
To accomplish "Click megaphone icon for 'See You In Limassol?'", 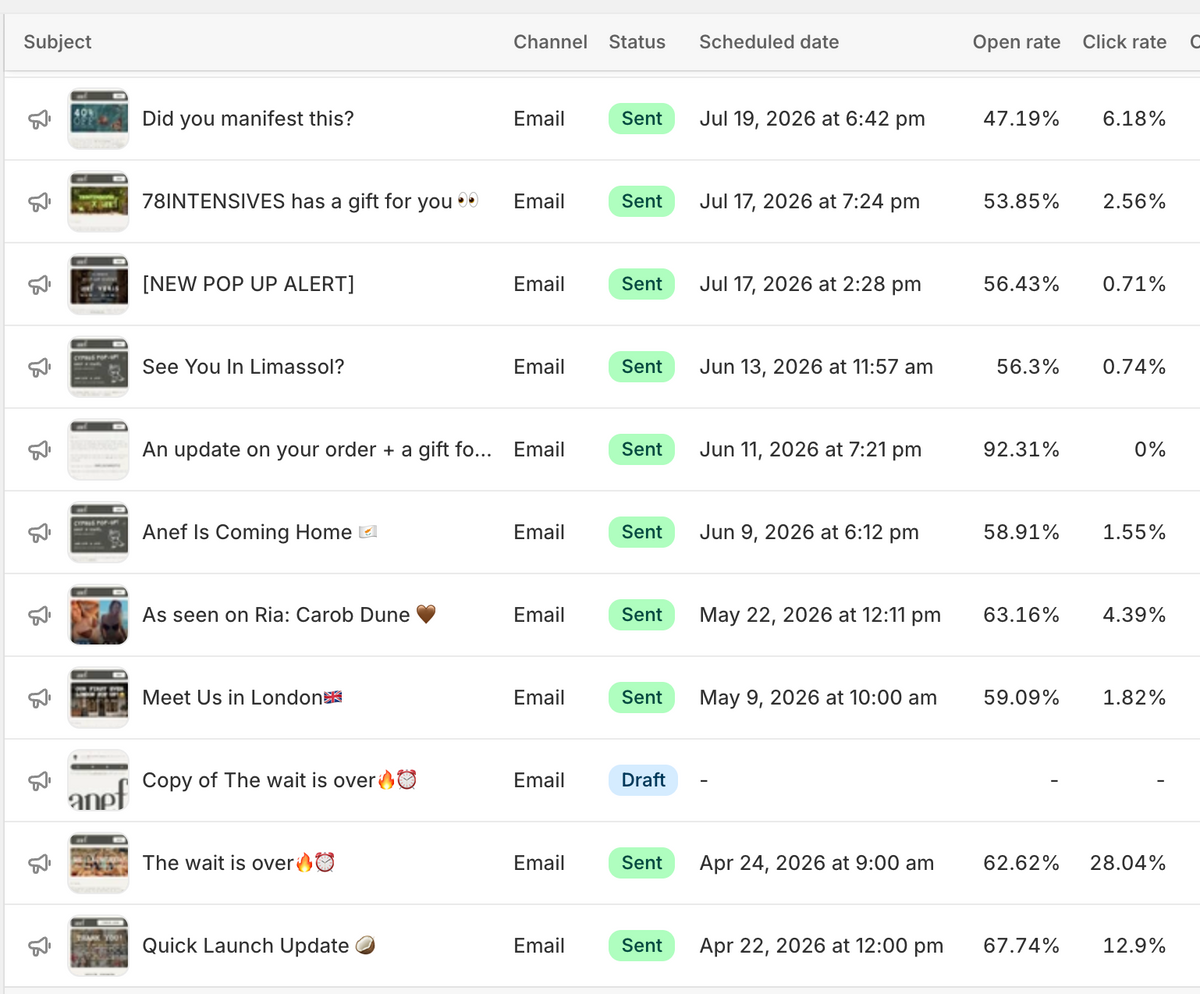I will [x=39, y=367].
